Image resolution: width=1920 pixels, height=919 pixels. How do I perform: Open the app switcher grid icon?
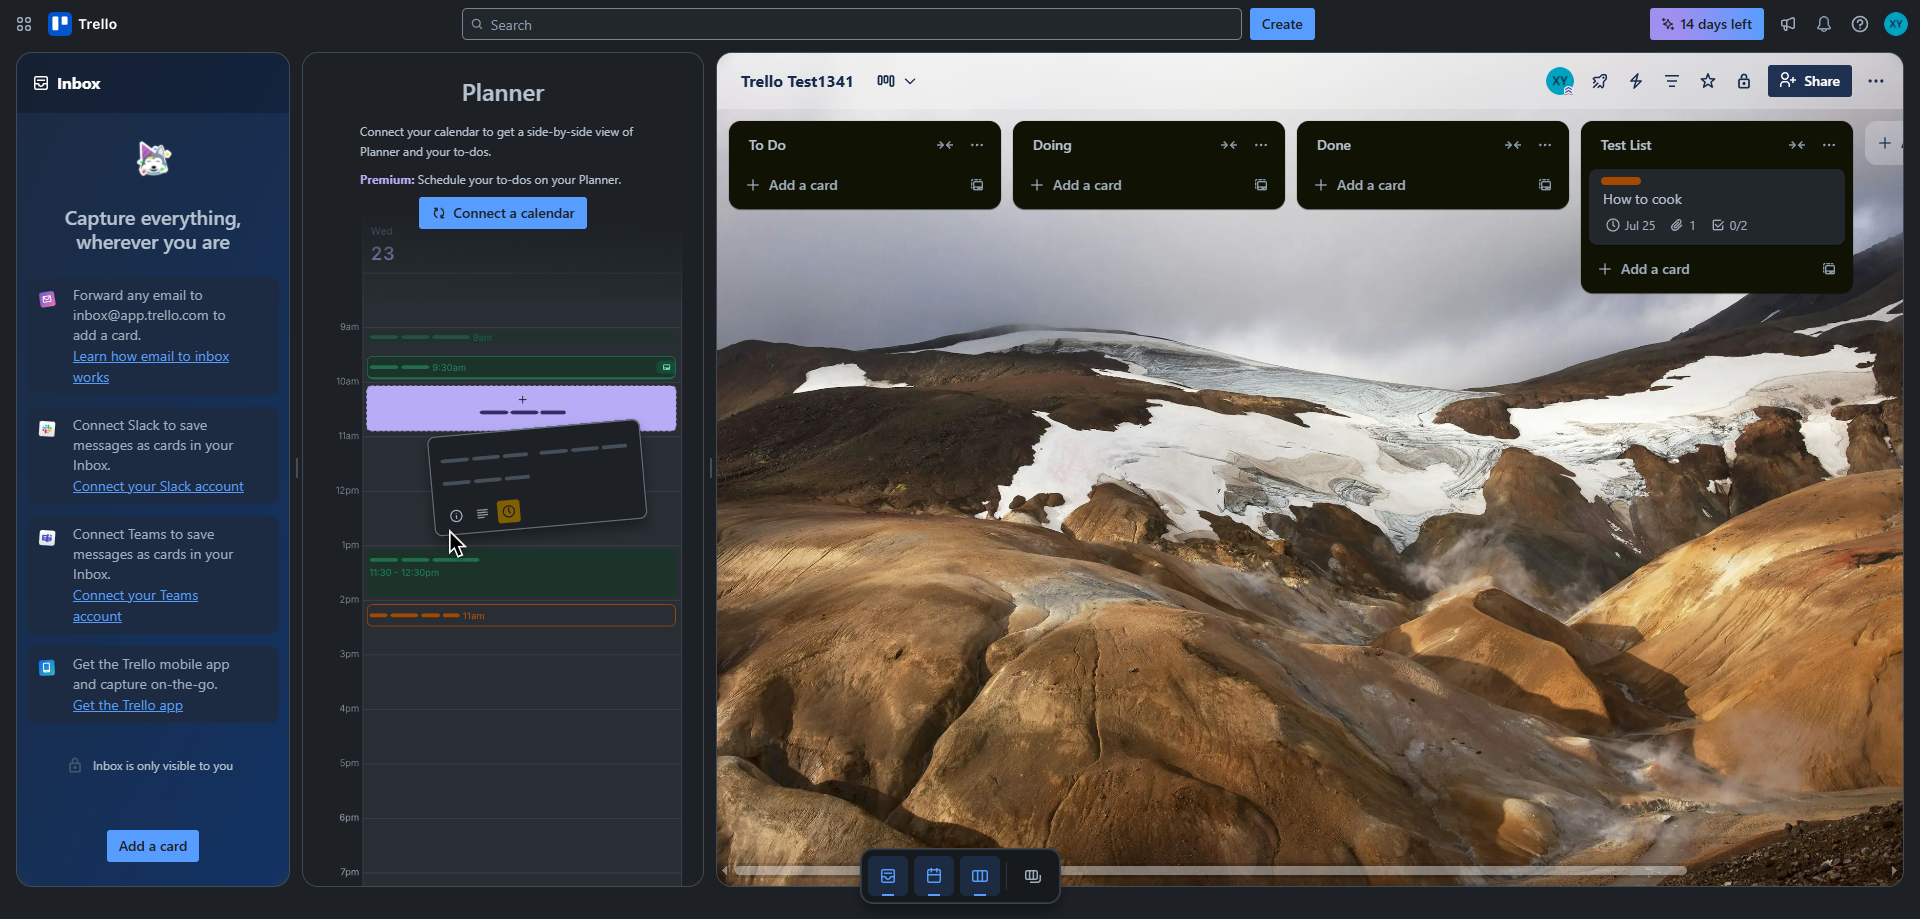pos(24,24)
